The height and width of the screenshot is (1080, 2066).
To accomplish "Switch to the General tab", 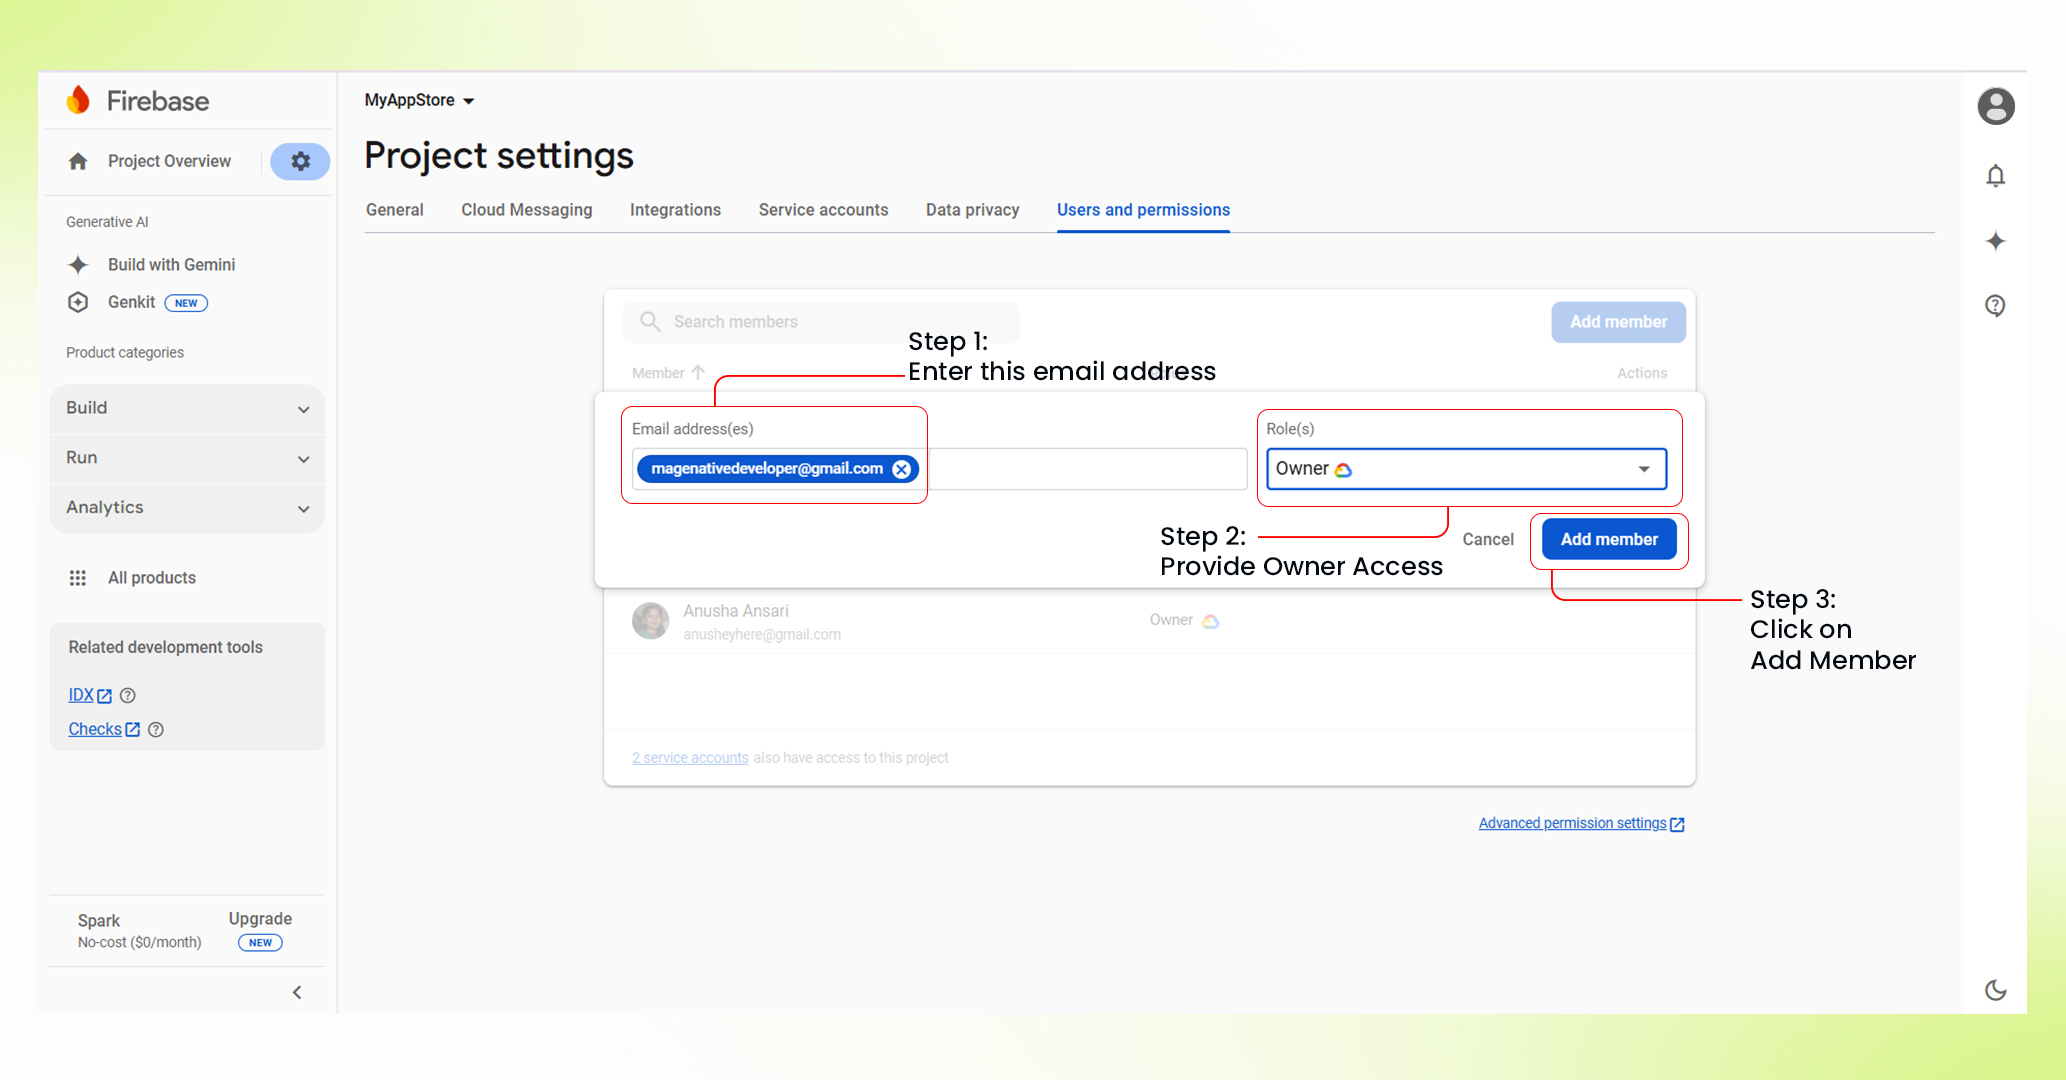I will 394,210.
